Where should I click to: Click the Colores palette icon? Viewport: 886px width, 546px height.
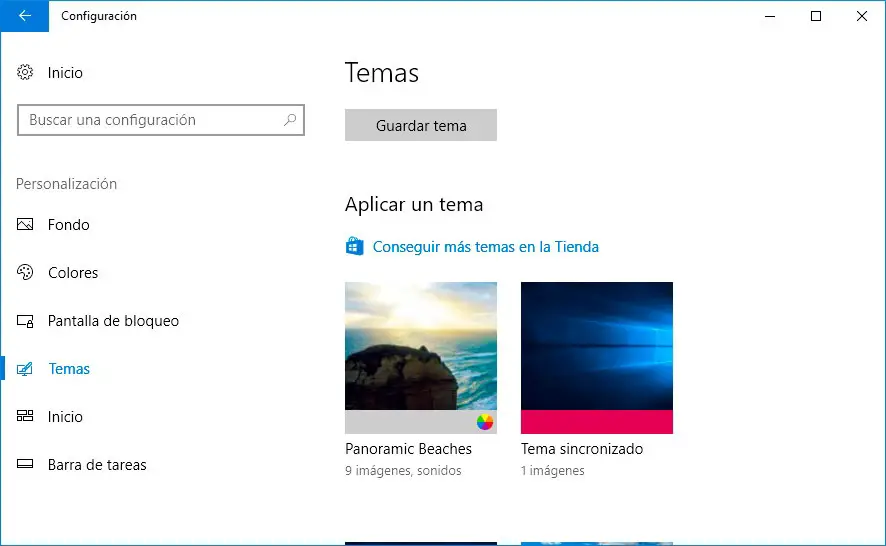click(26, 273)
